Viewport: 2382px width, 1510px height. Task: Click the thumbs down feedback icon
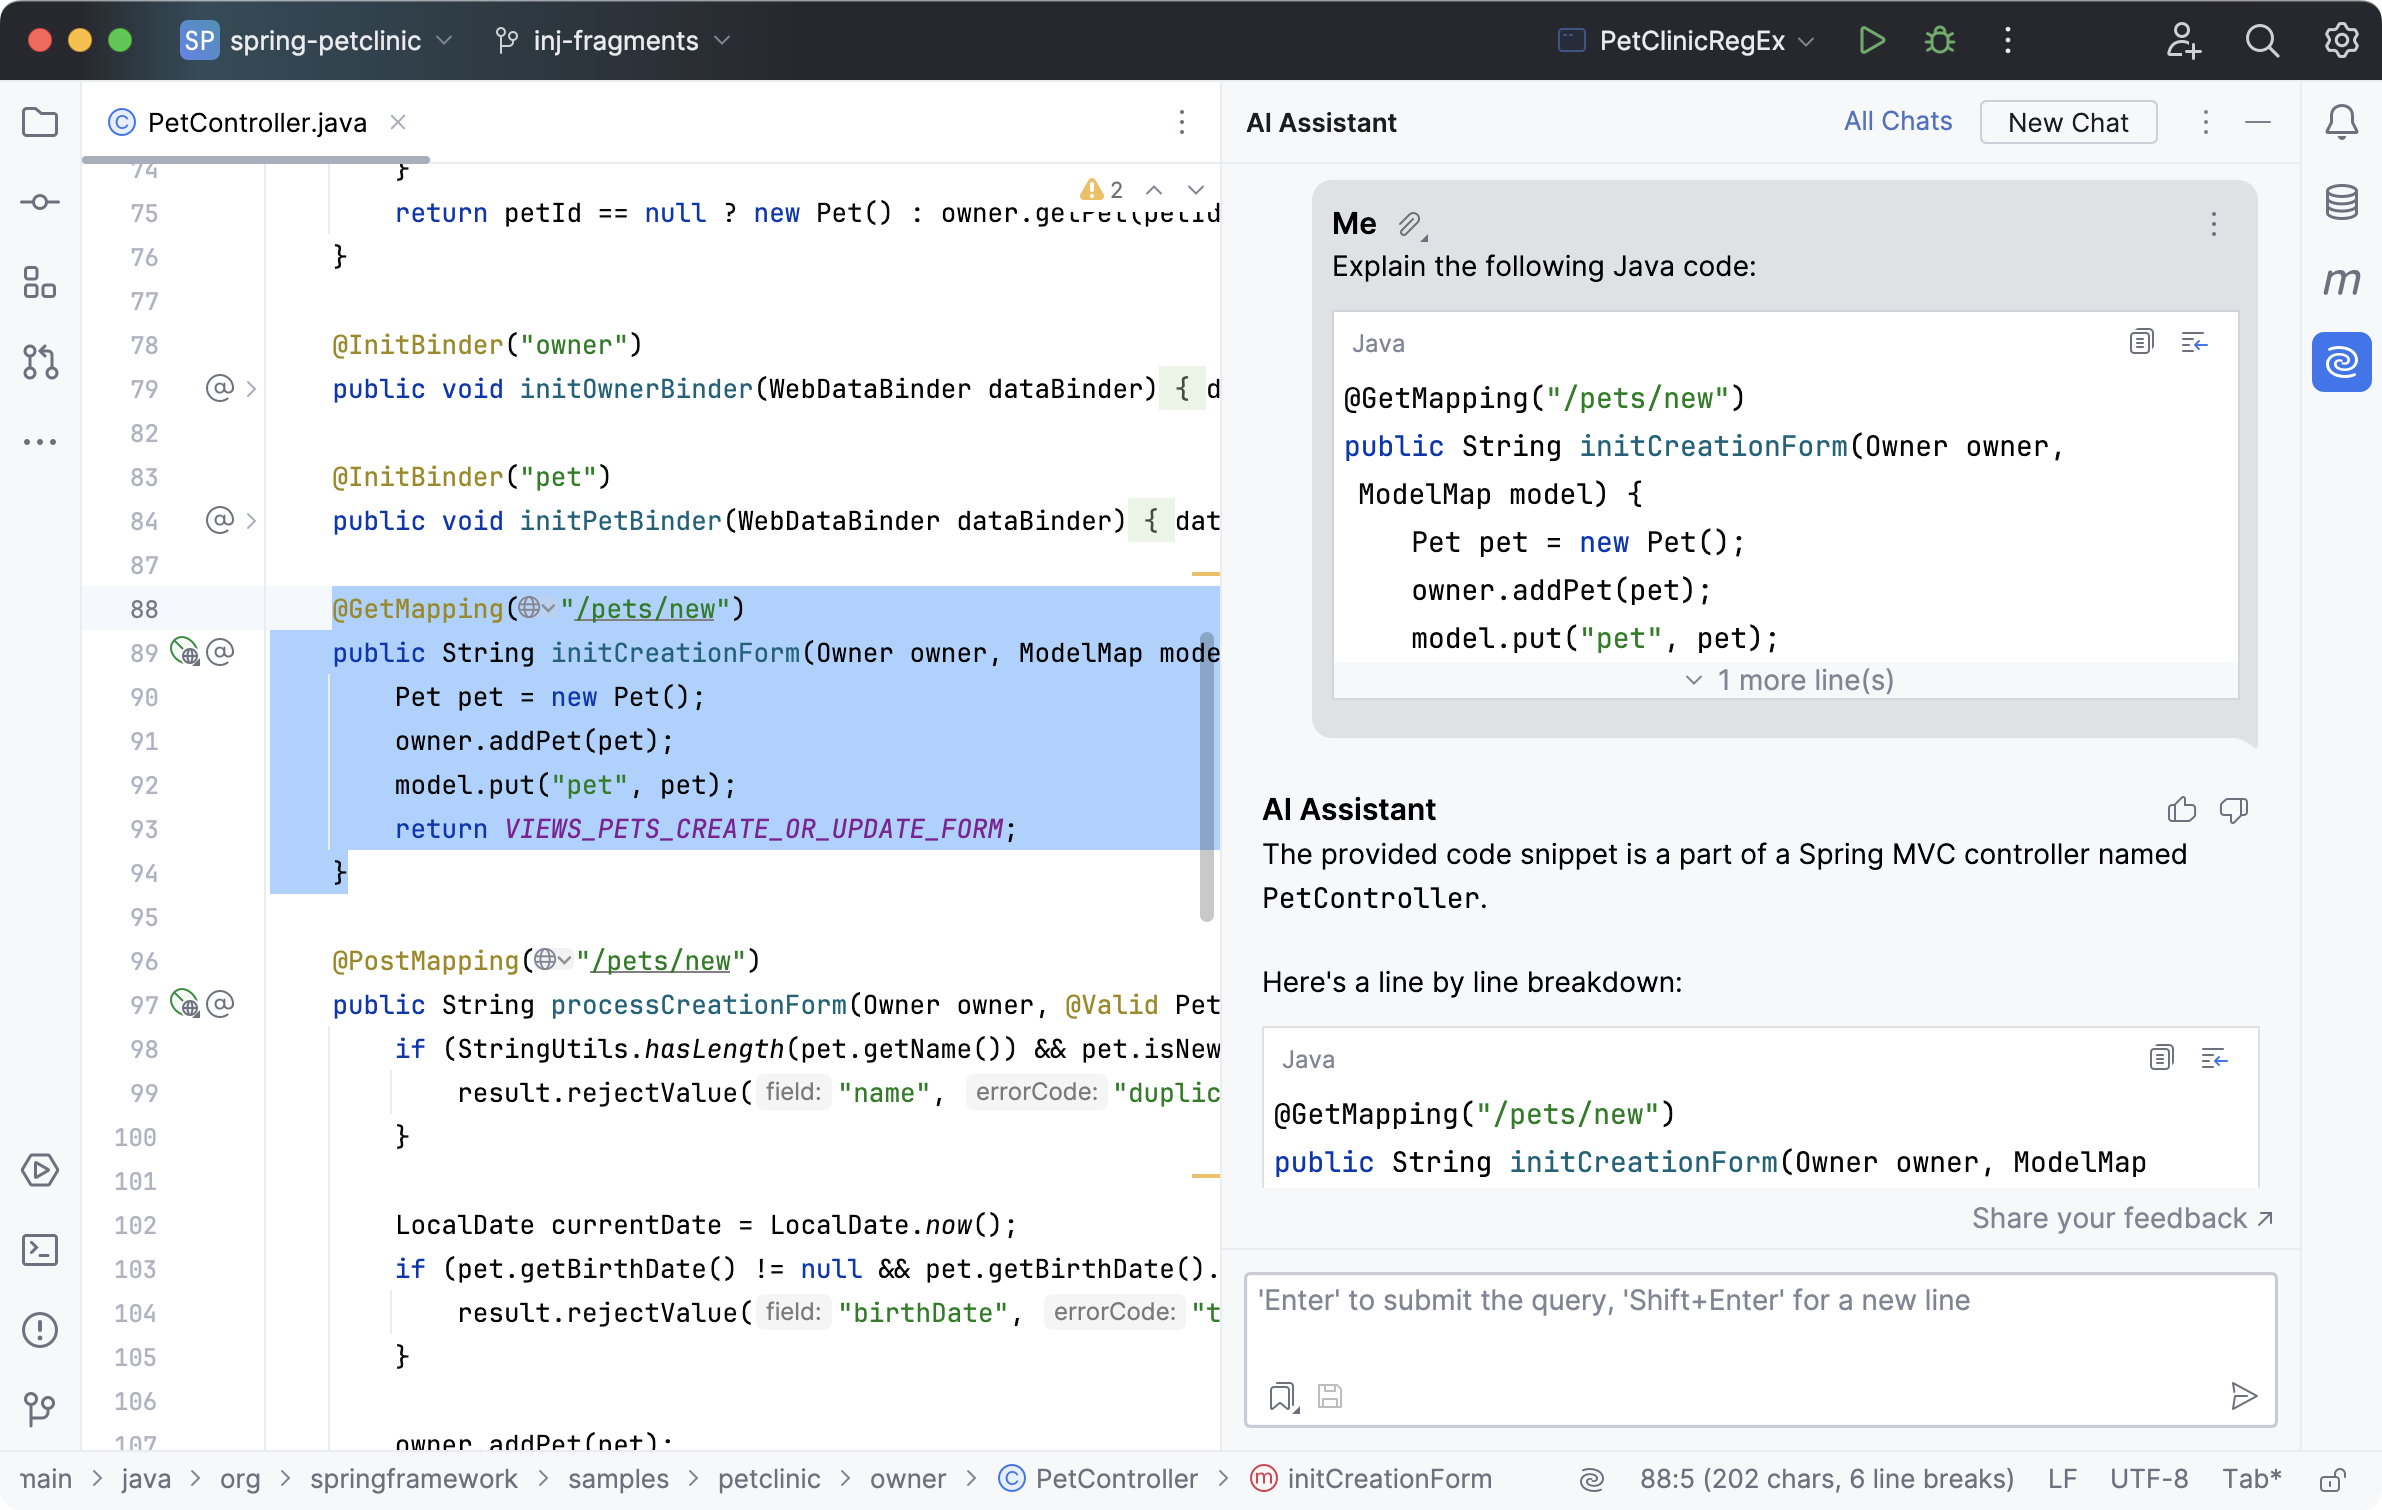click(2234, 809)
